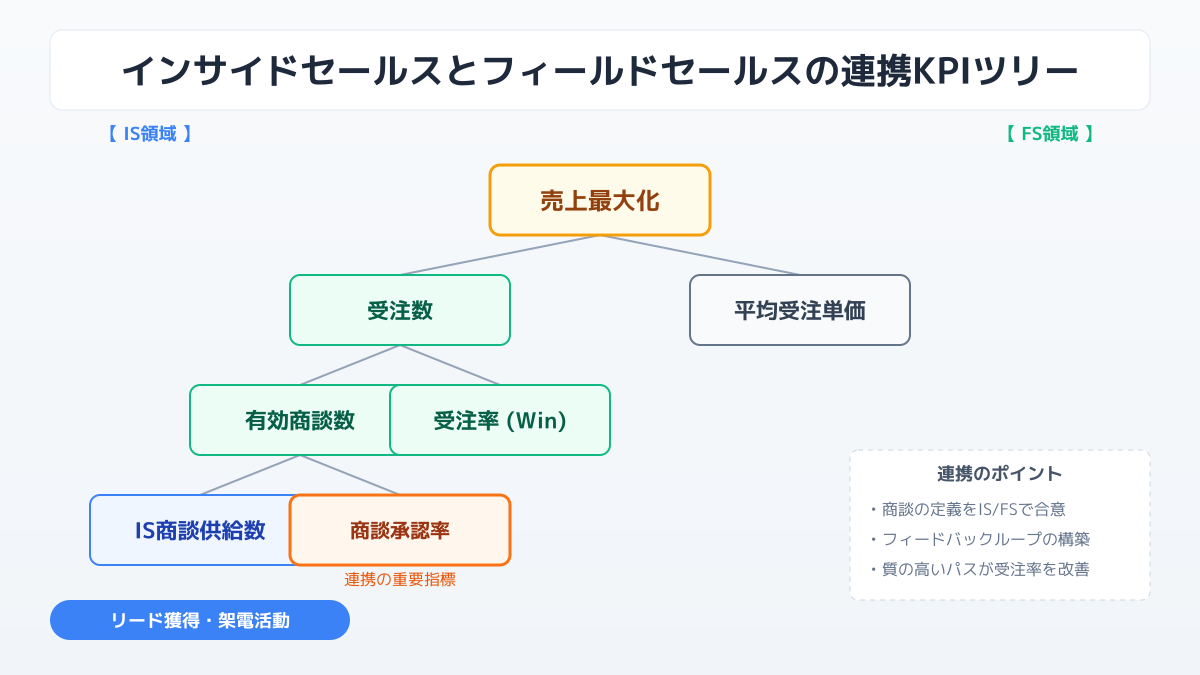Click the IS商談供給数 node
1200x675 pixels.
(x=190, y=530)
